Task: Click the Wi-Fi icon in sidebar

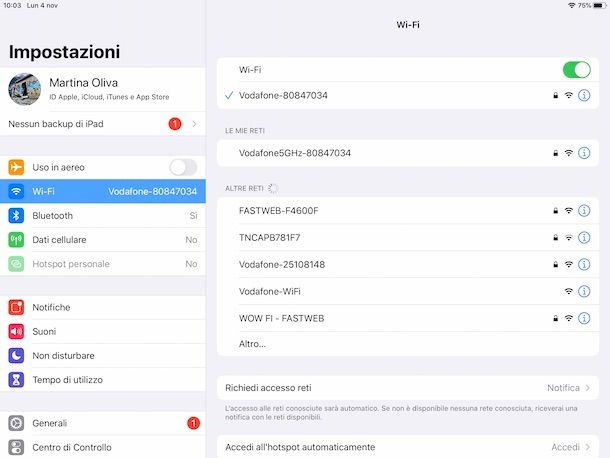Action: [x=16, y=191]
